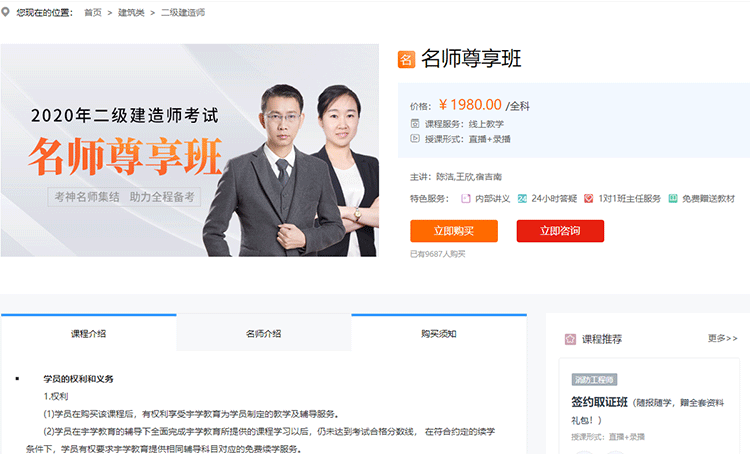750x454 pixels.
Task: Open the 购买须知 tab
Action: tap(439, 333)
